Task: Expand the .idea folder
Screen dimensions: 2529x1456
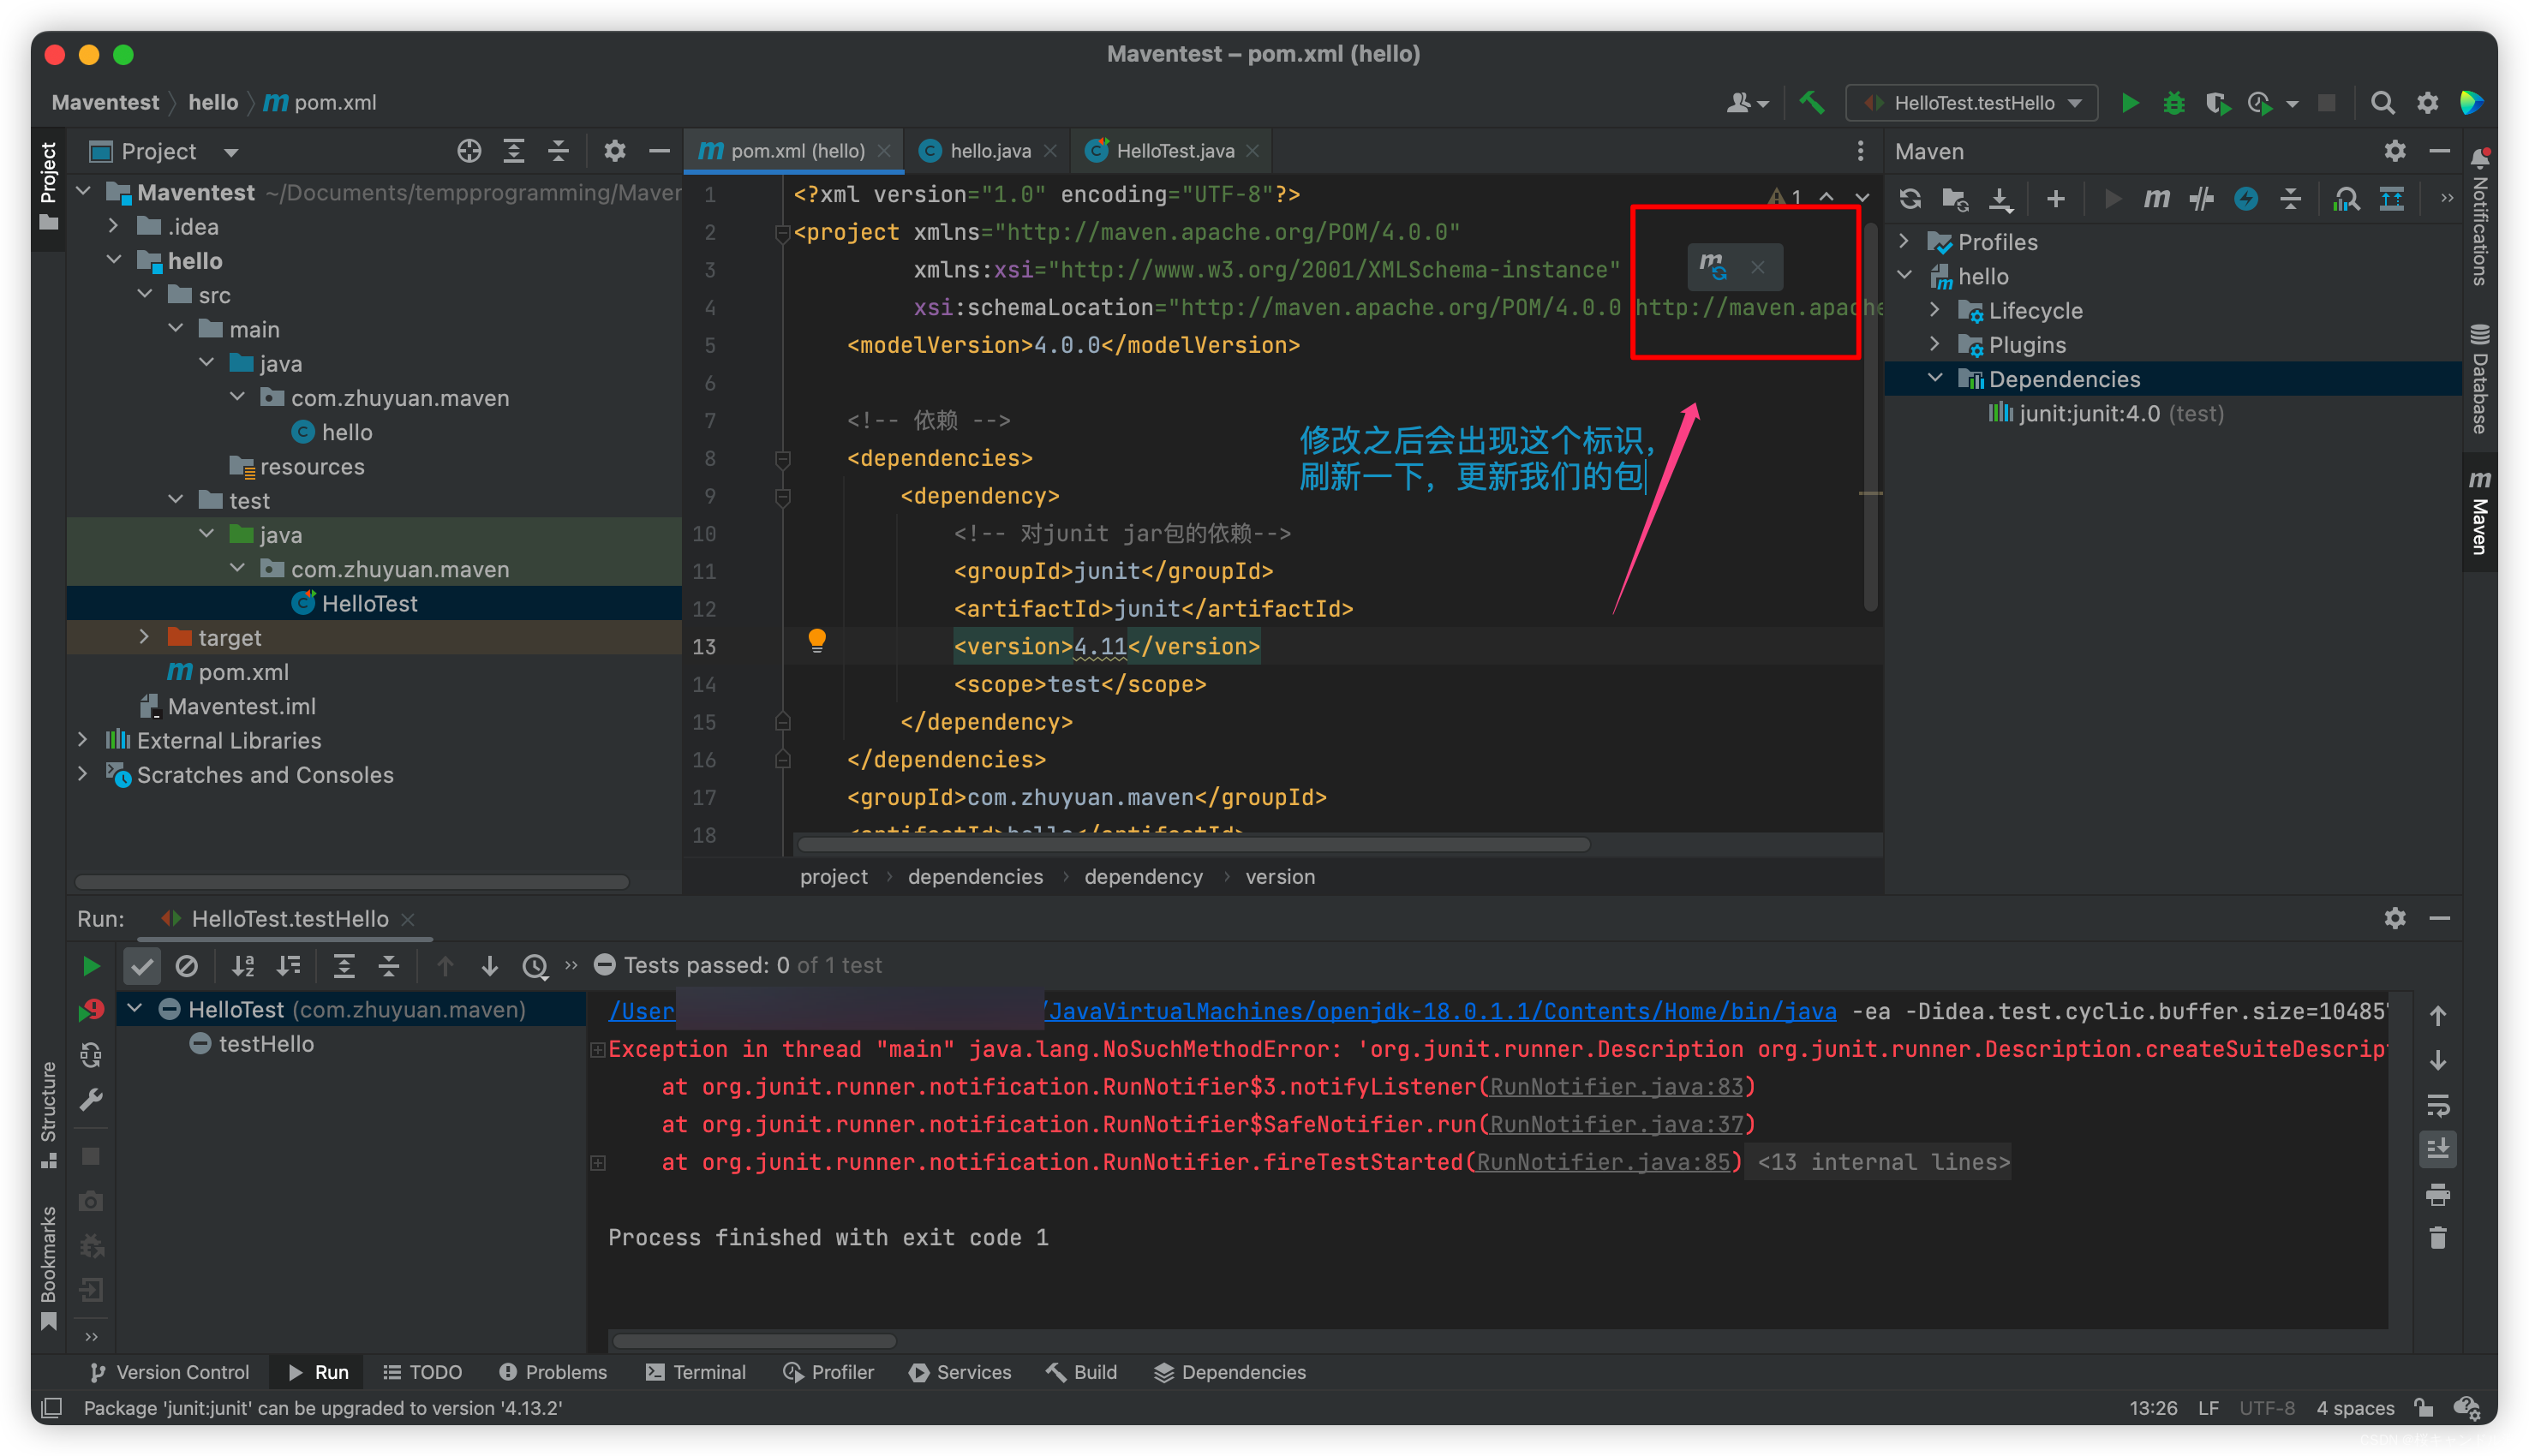Action: [x=114, y=226]
